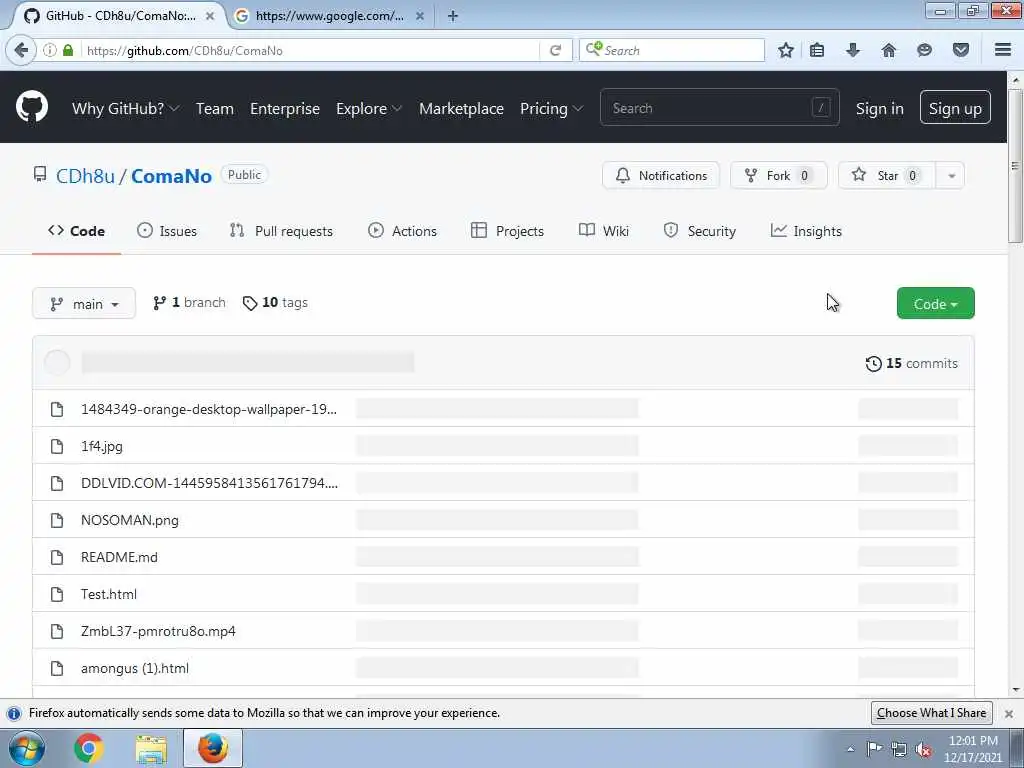
Task: Open a new browser tab with plus
Action: (x=453, y=16)
